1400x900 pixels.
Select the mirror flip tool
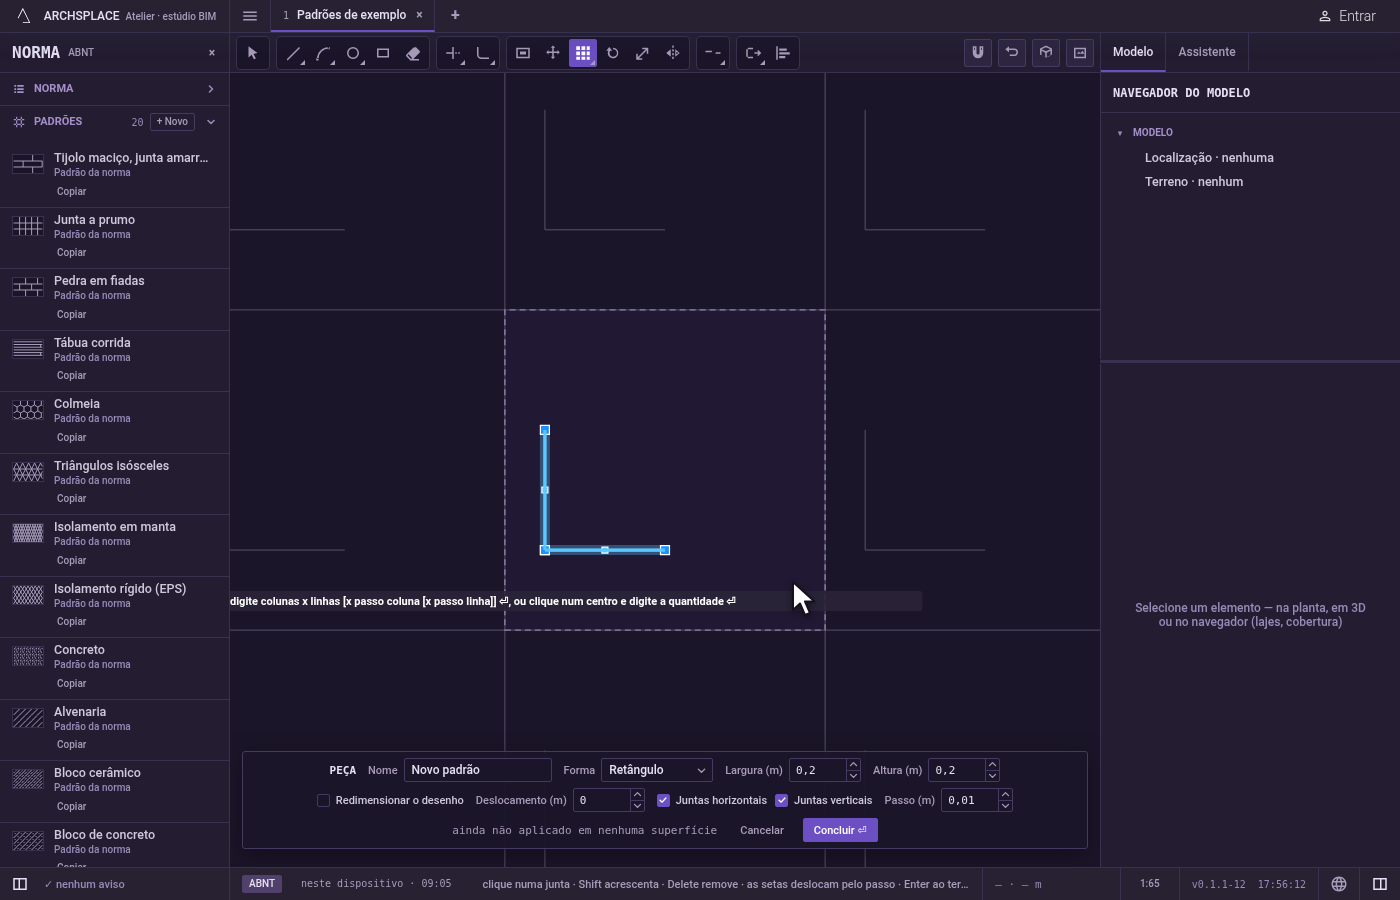tap(673, 53)
